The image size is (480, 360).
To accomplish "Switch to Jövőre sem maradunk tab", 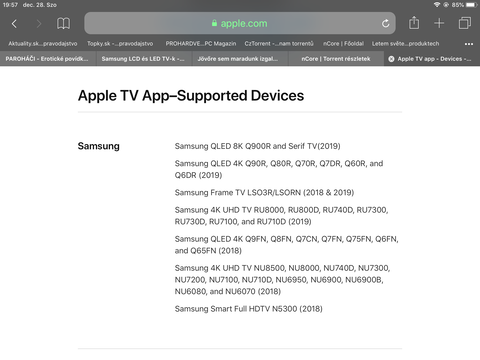I will (240, 59).
